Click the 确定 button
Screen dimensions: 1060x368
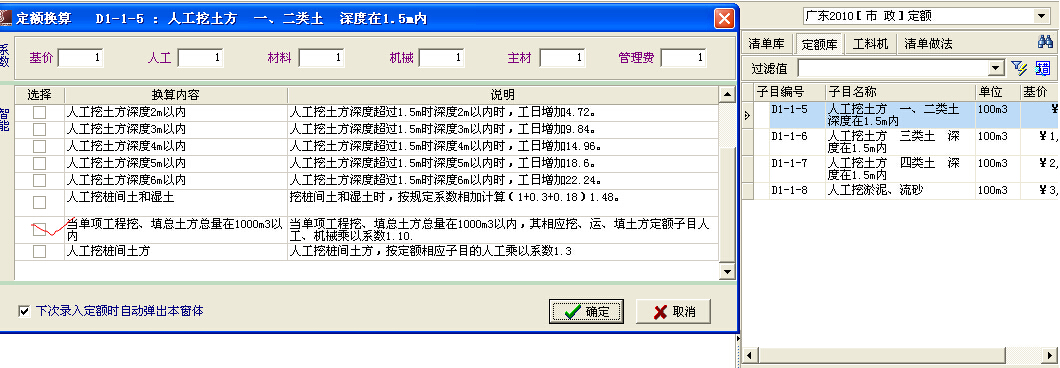tap(586, 312)
